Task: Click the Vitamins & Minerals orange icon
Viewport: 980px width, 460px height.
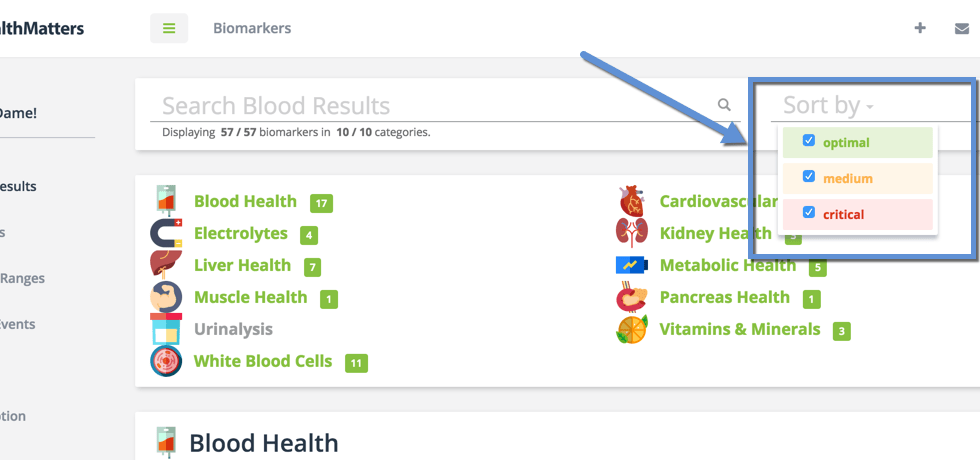Action: tap(632, 329)
